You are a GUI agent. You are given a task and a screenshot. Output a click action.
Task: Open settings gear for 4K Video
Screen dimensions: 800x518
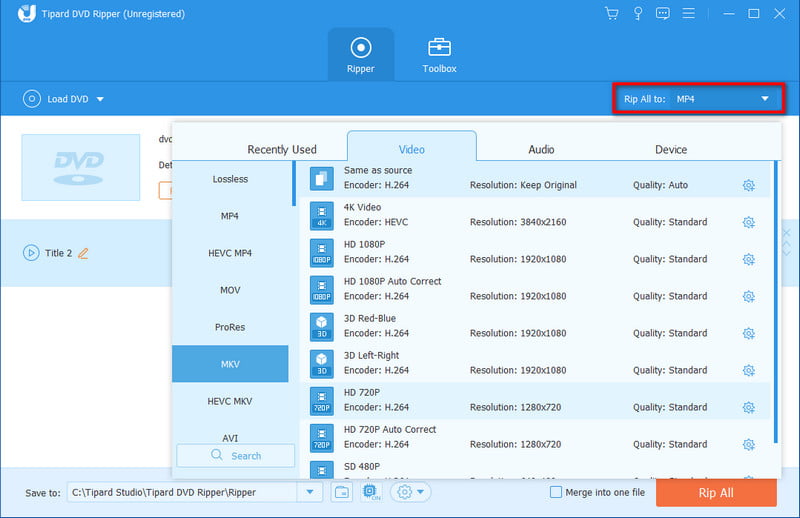[748, 223]
